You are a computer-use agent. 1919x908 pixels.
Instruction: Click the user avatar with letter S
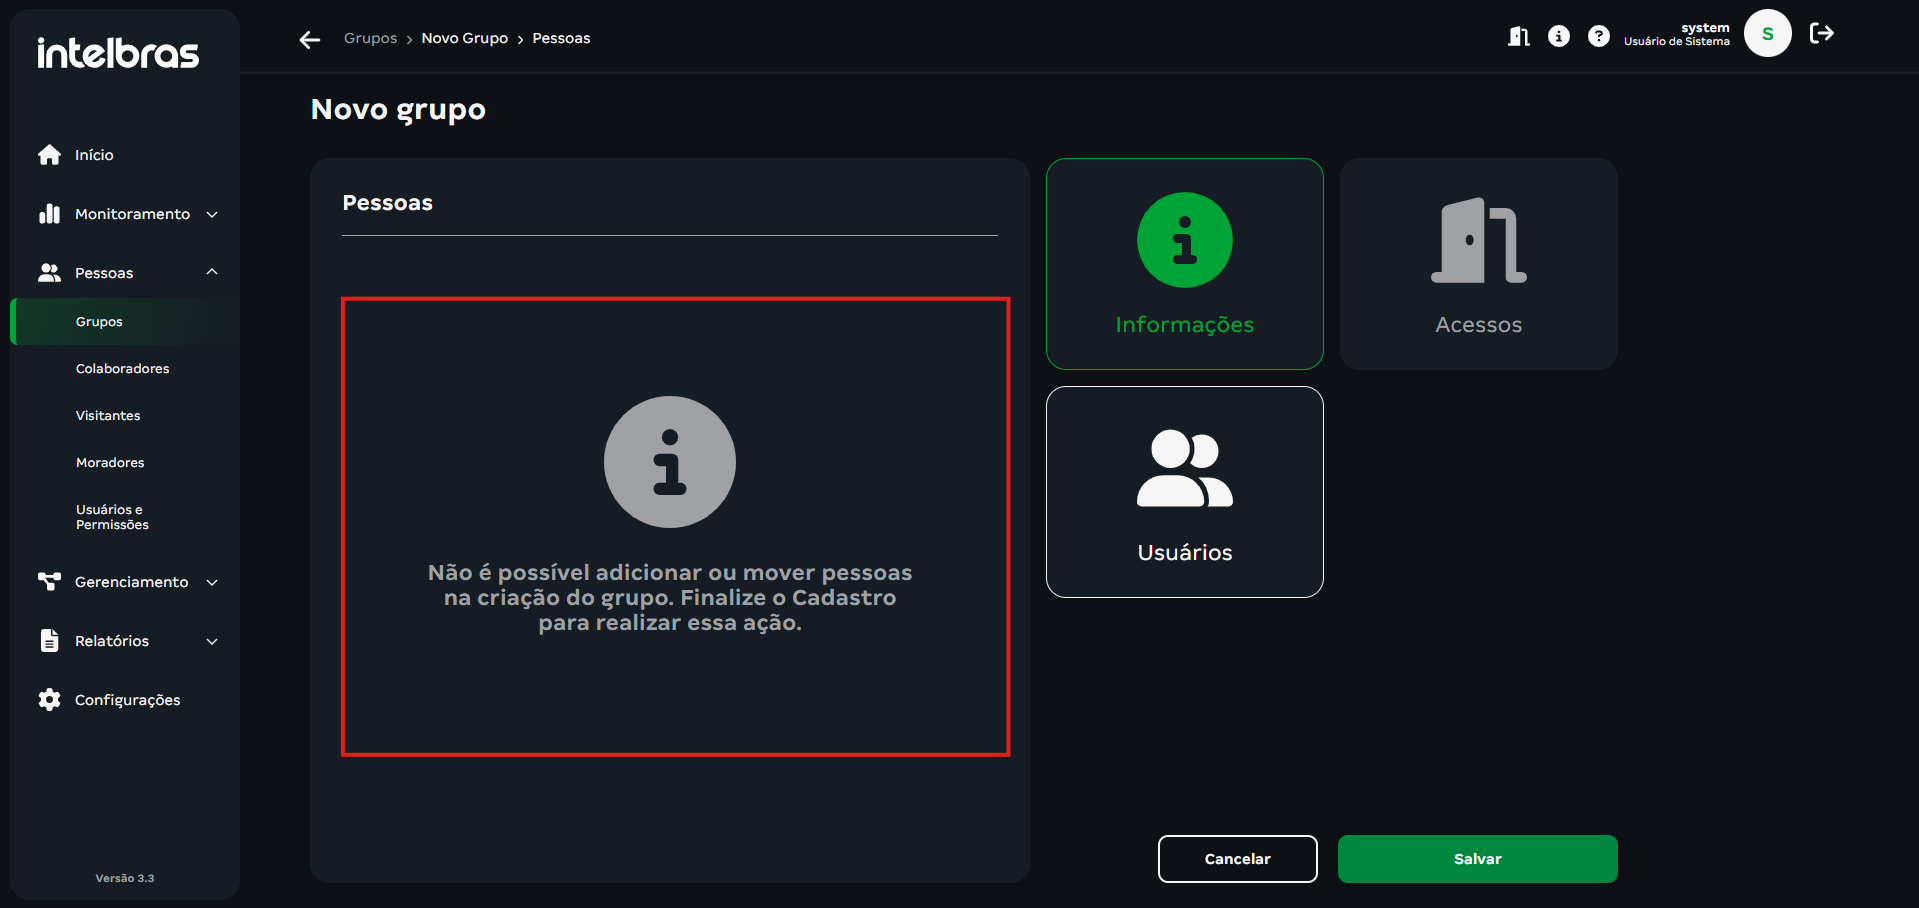click(1766, 34)
